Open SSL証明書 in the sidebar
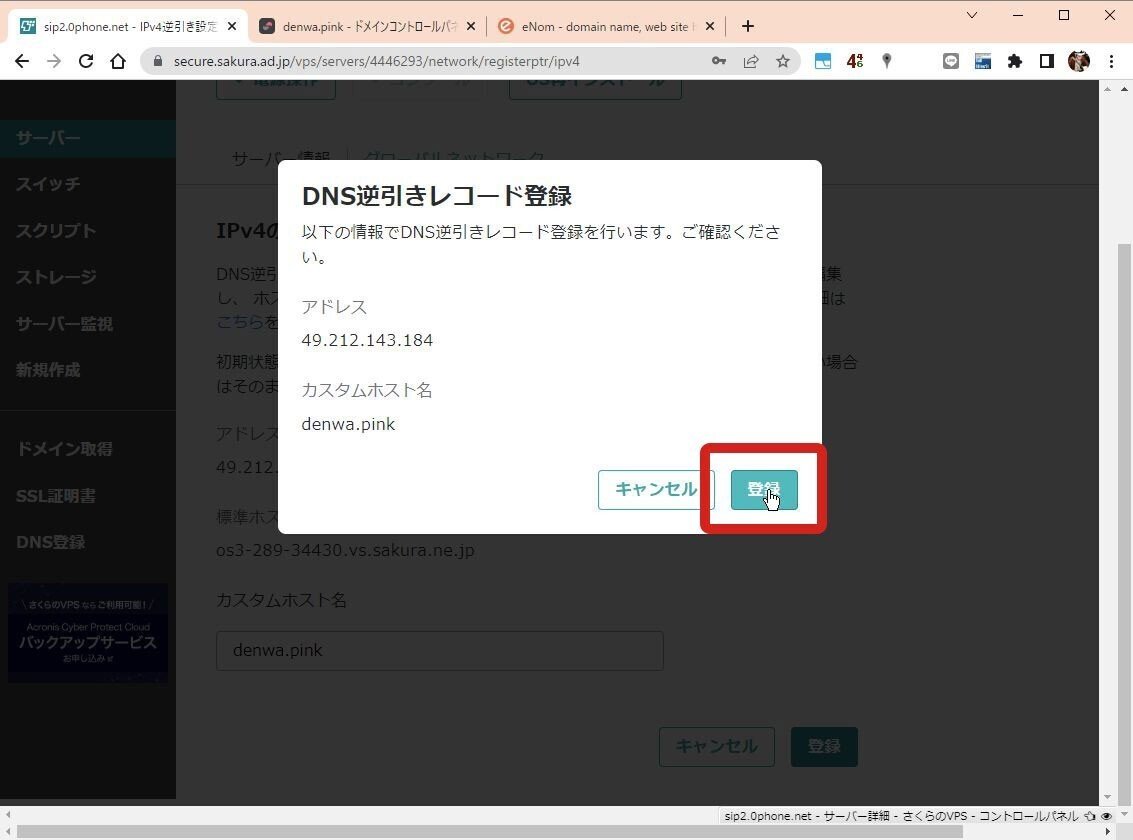 [x=56, y=496]
